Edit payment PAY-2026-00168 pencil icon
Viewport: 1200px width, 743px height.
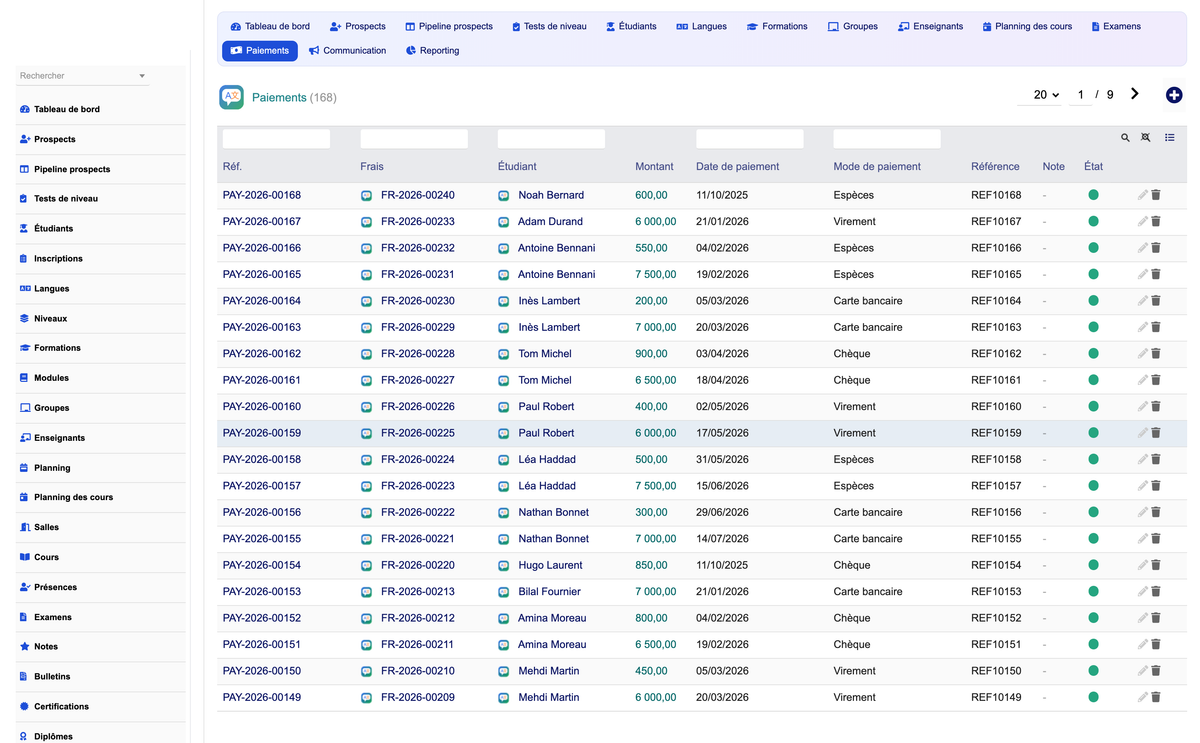[1143, 195]
